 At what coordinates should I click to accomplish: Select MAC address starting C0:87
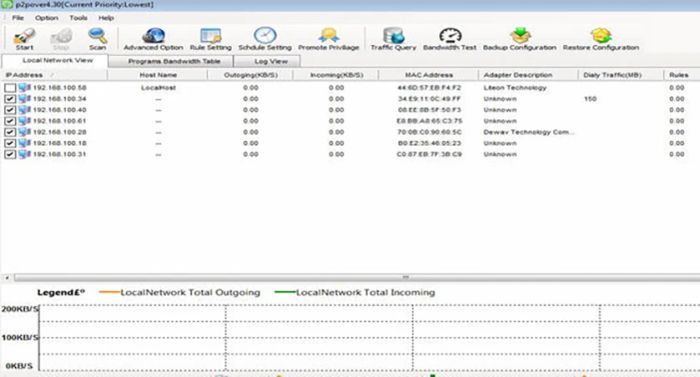[x=429, y=155]
